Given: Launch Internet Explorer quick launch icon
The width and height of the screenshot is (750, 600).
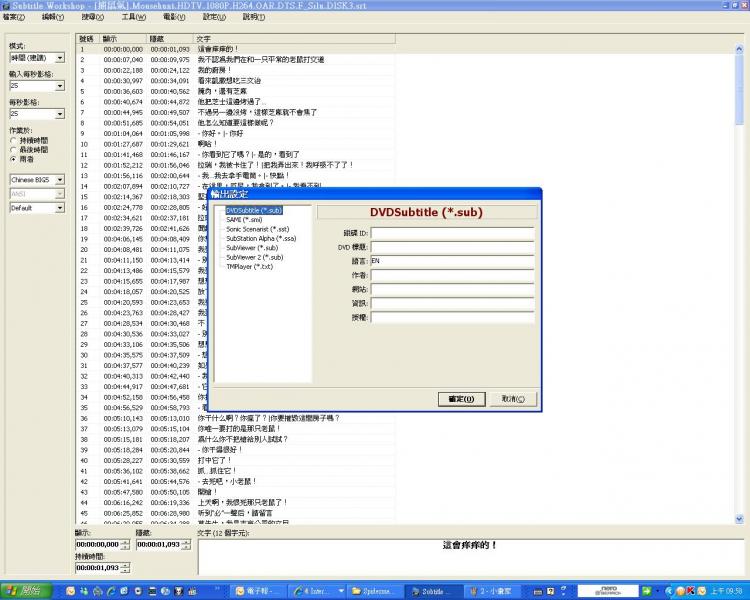Looking at the screenshot, I should (111, 591).
